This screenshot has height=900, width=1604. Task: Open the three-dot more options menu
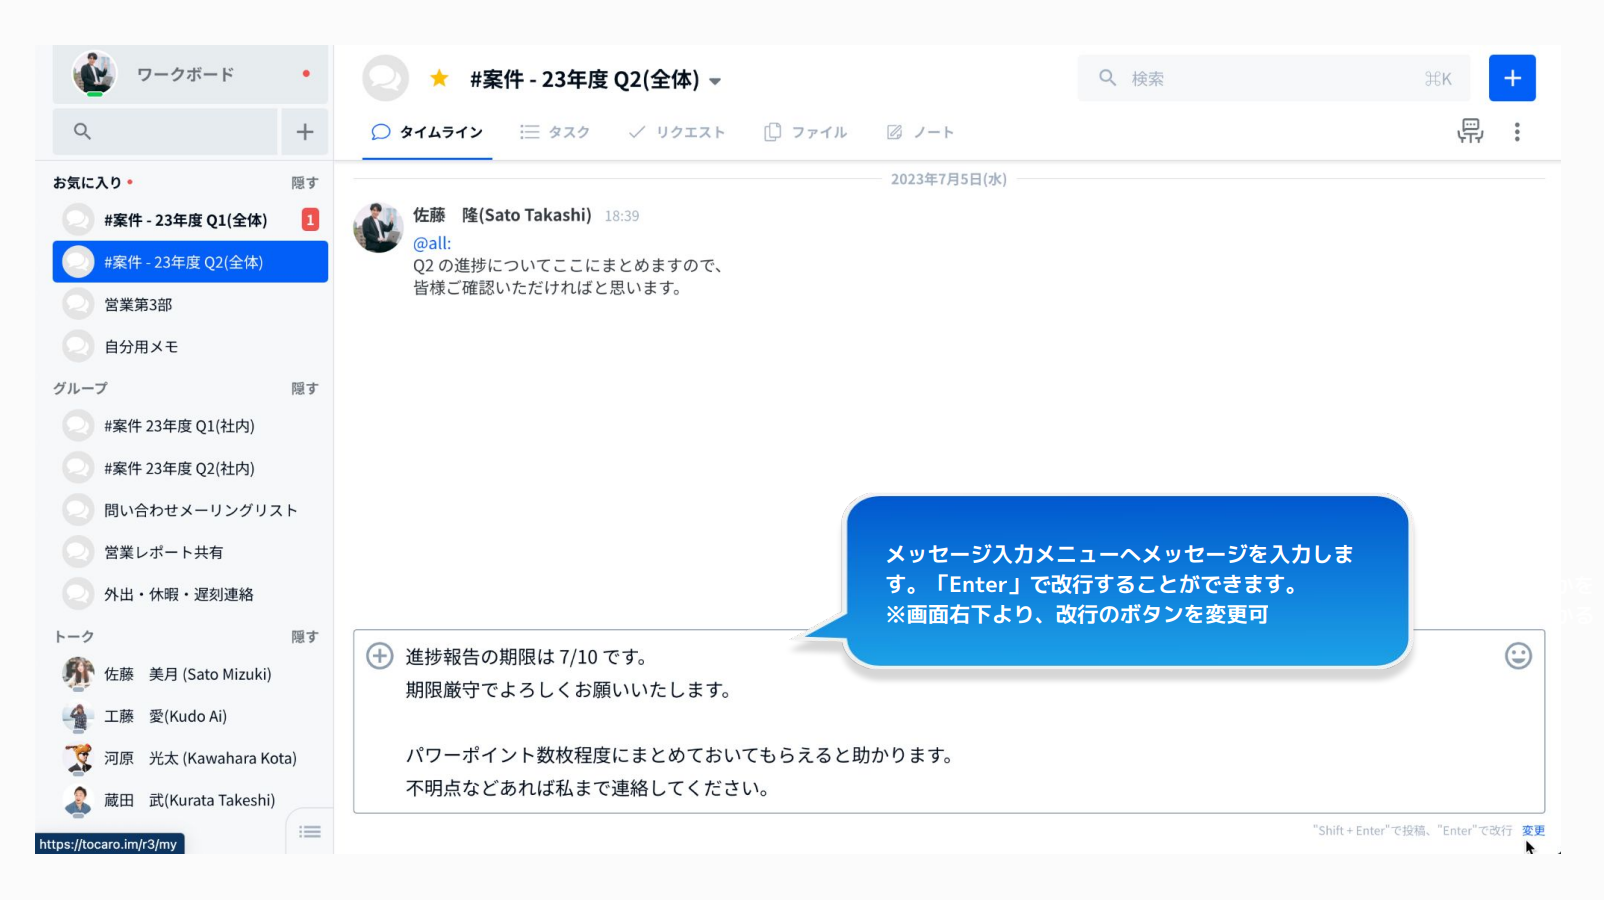pyautogui.click(x=1517, y=132)
